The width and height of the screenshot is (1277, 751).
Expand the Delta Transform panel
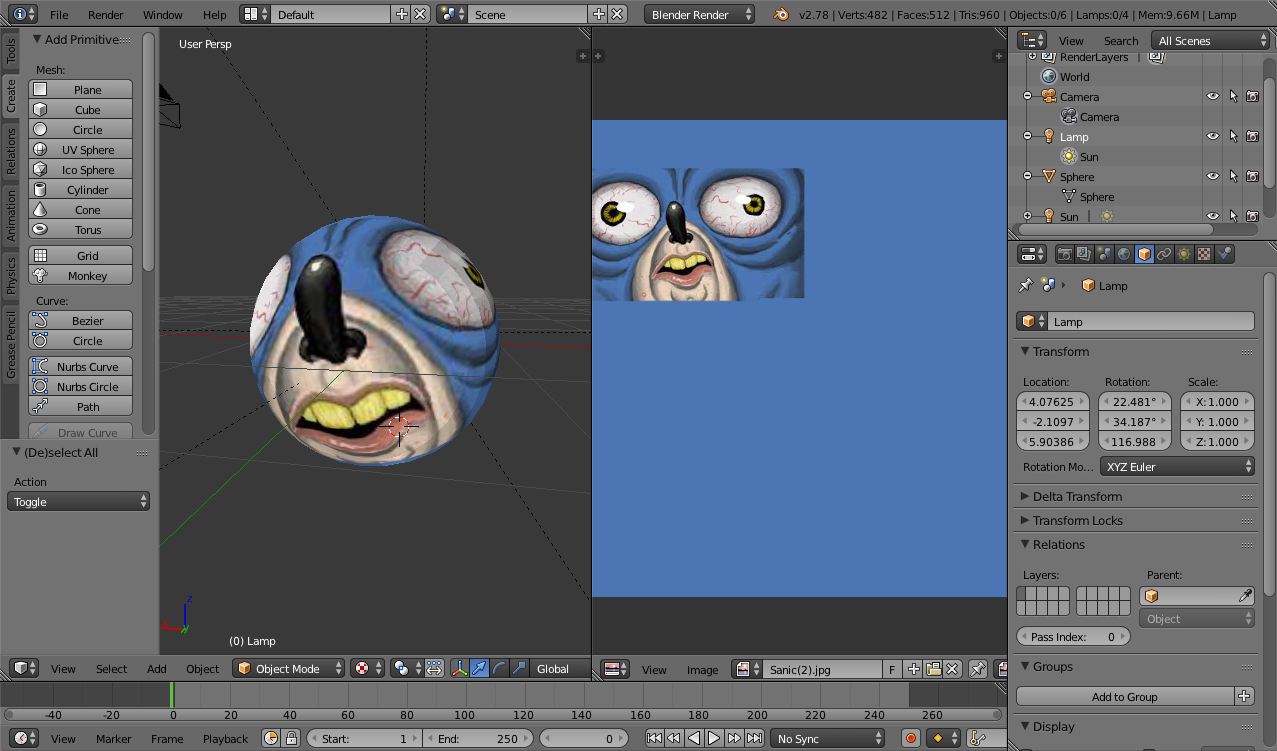(x=1077, y=497)
